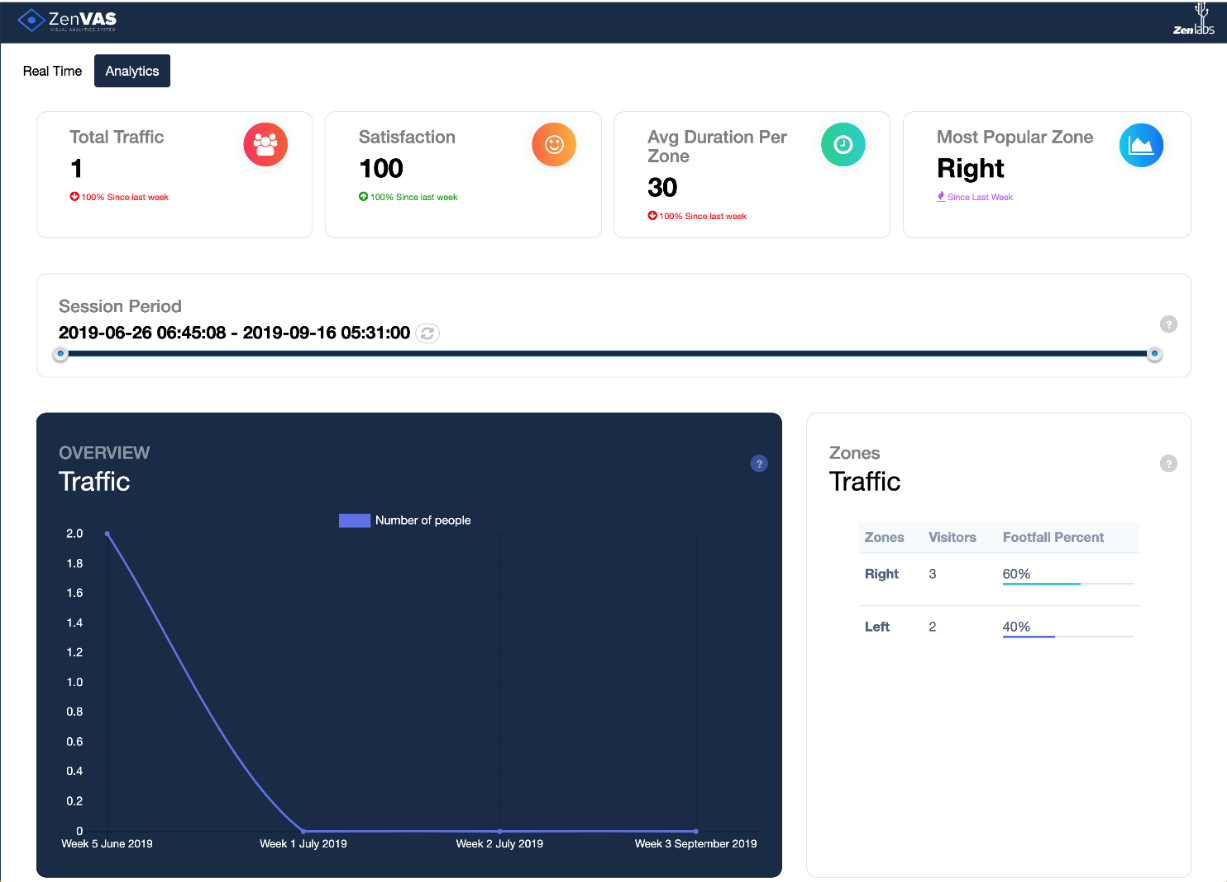Click the chart data point at Week 3 September 2019
1227x882 pixels.
pos(696,831)
